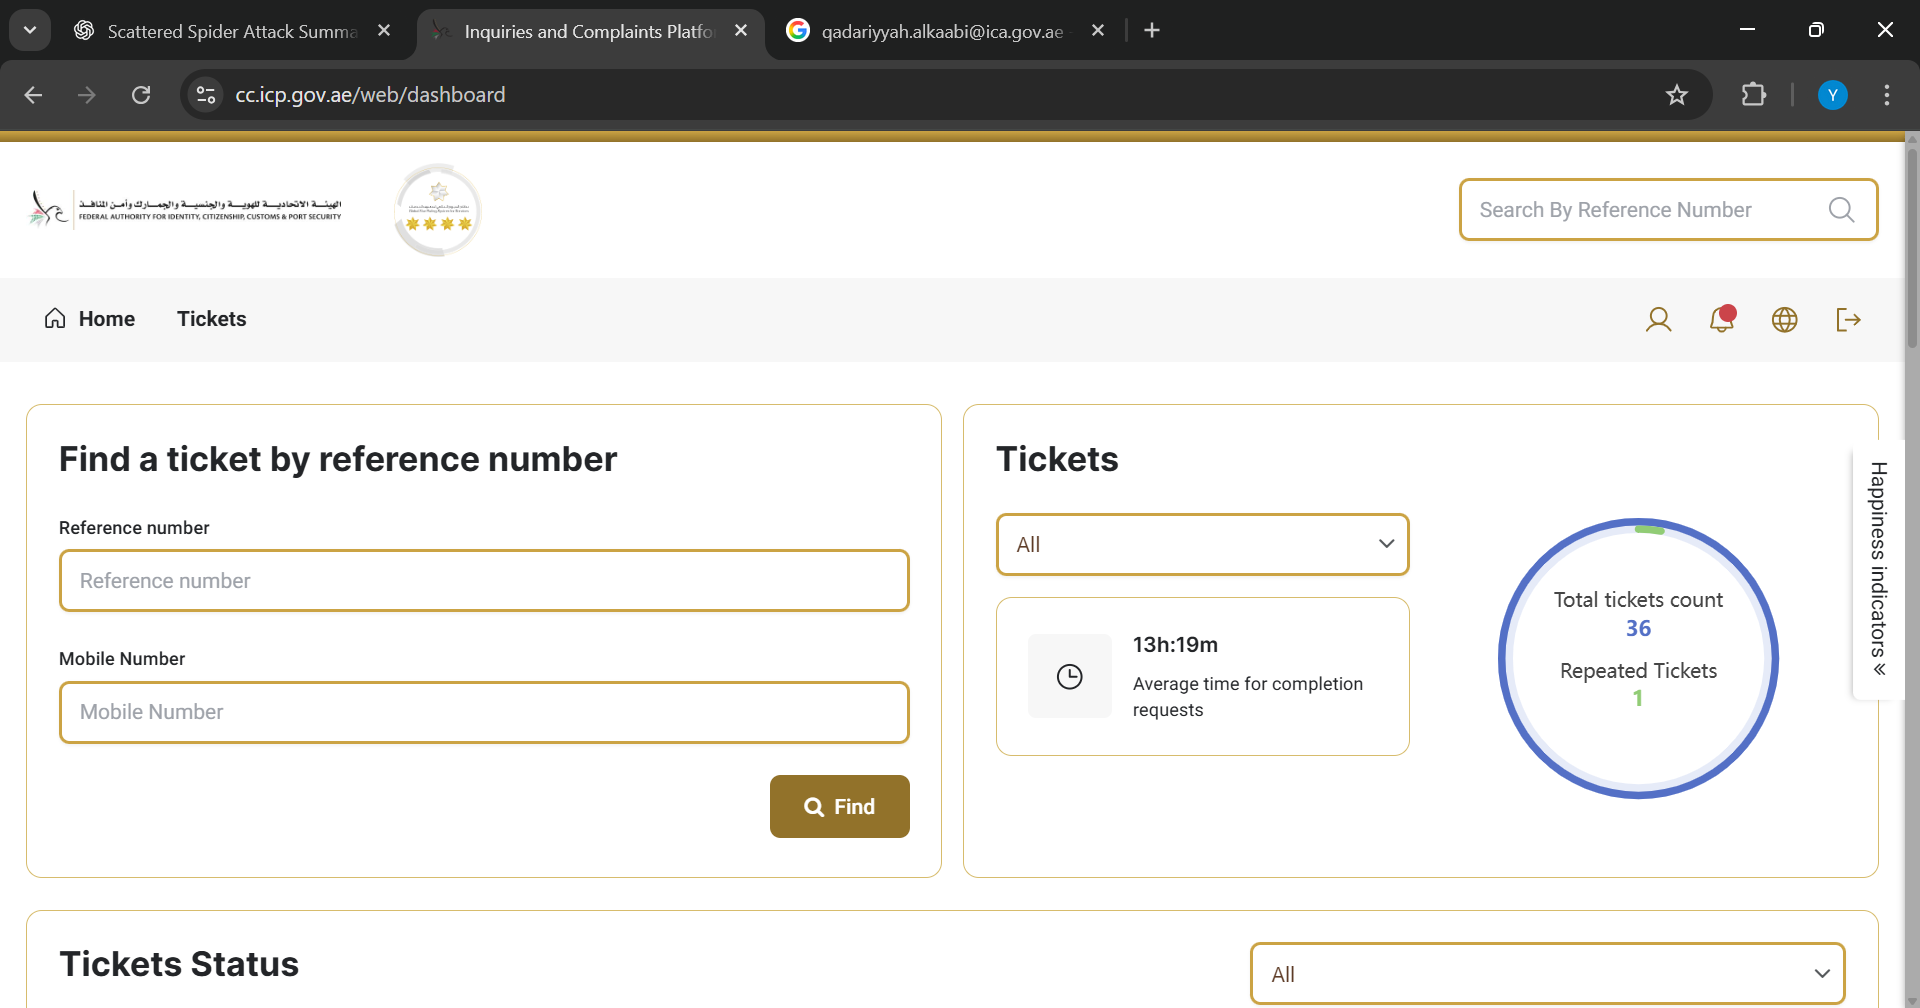Switch to the qadariyyah.alkaabi Google tab

[x=943, y=31]
